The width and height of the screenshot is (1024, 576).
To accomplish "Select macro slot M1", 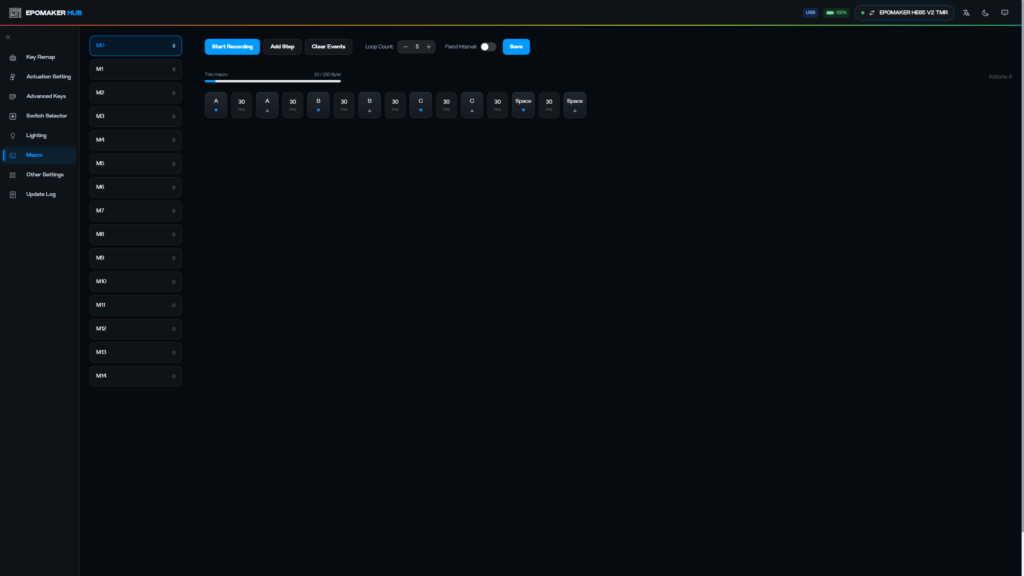I will tap(135, 69).
